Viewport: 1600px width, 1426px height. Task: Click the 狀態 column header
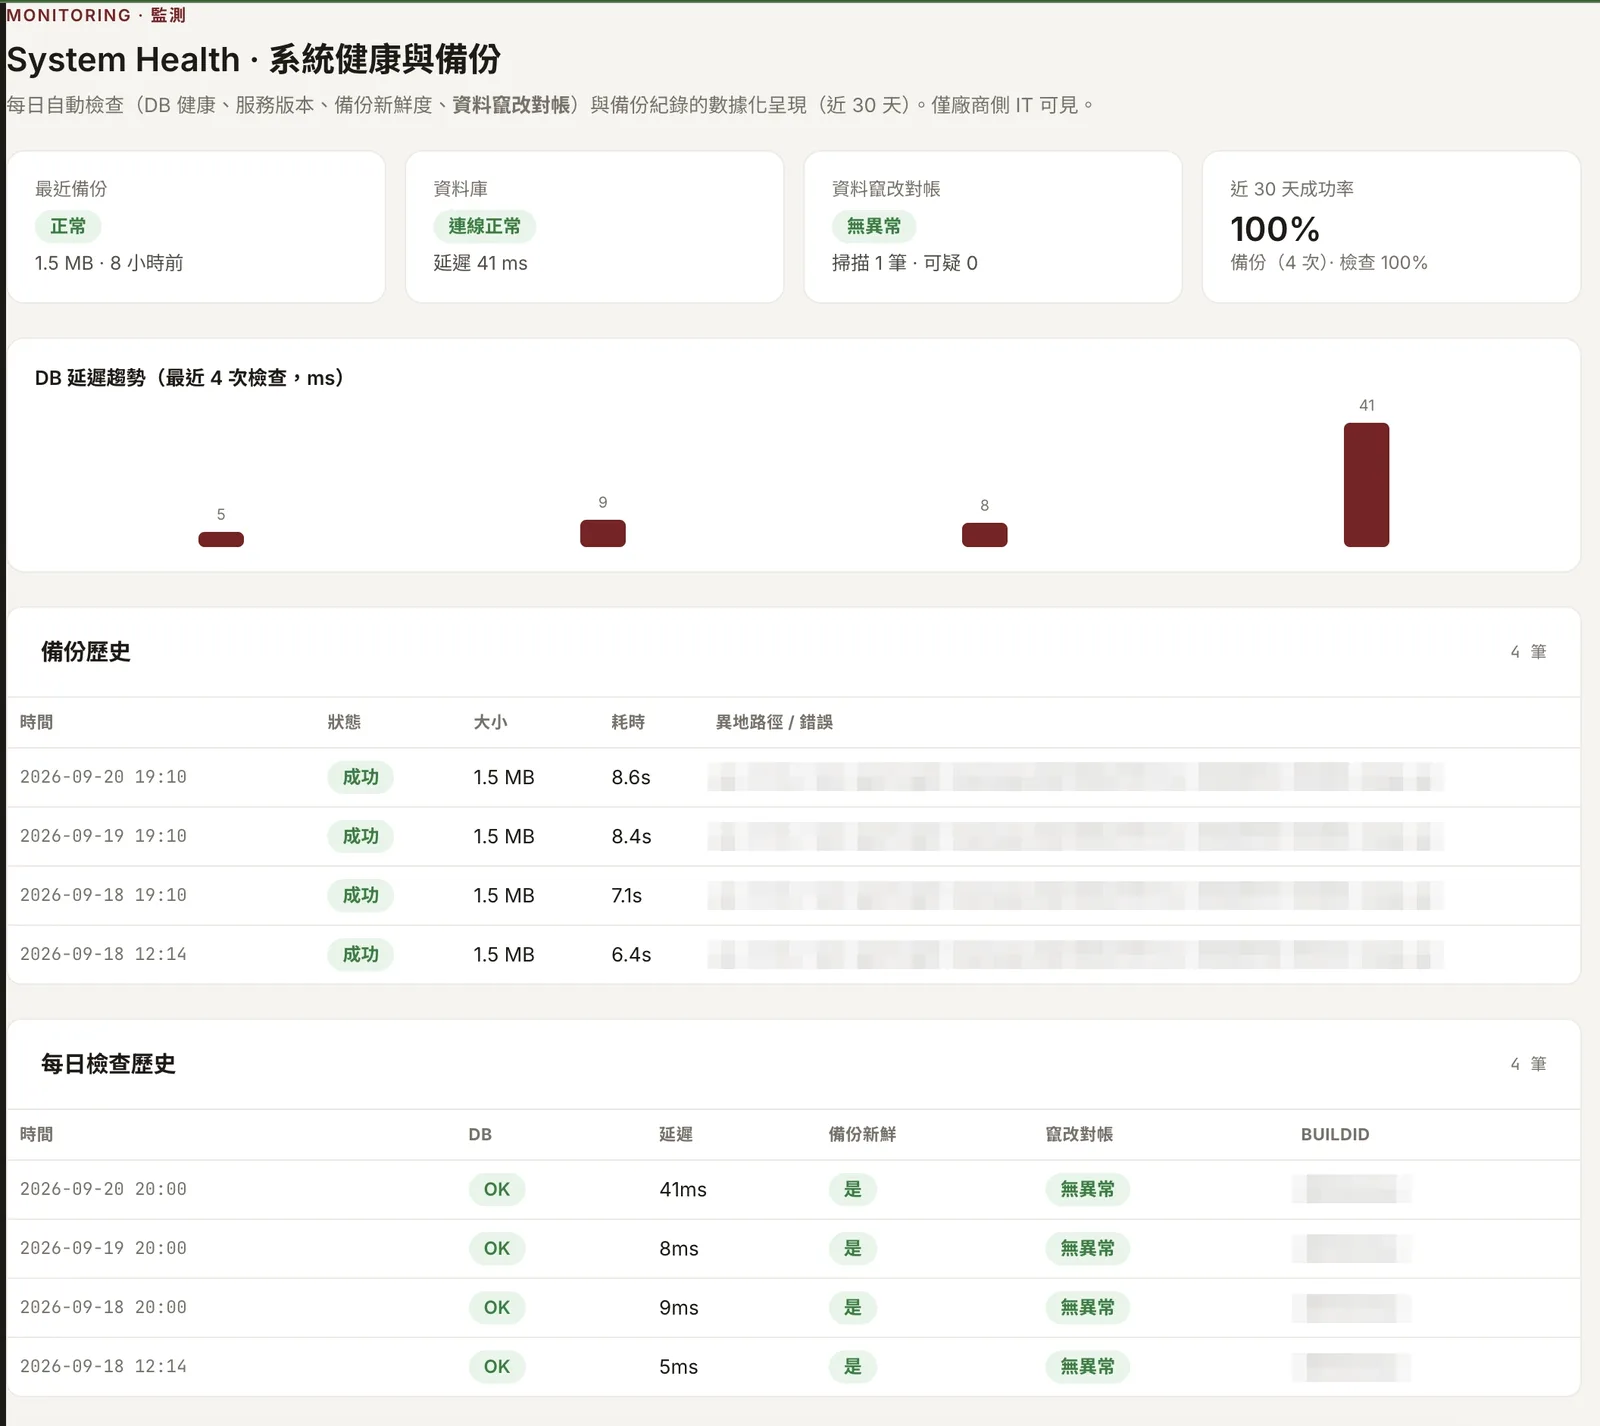click(x=344, y=722)
